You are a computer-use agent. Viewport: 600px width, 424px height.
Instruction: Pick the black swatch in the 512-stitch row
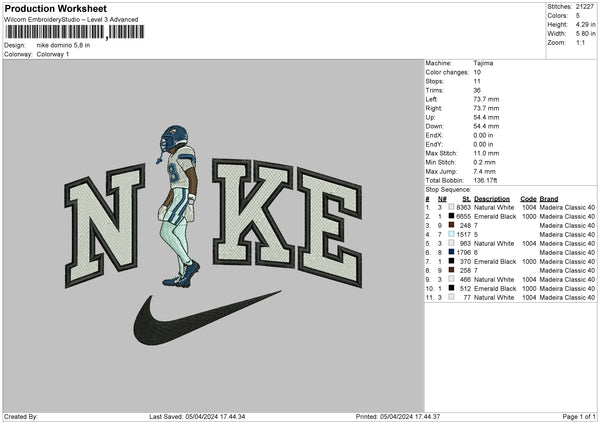pos(451,288)
